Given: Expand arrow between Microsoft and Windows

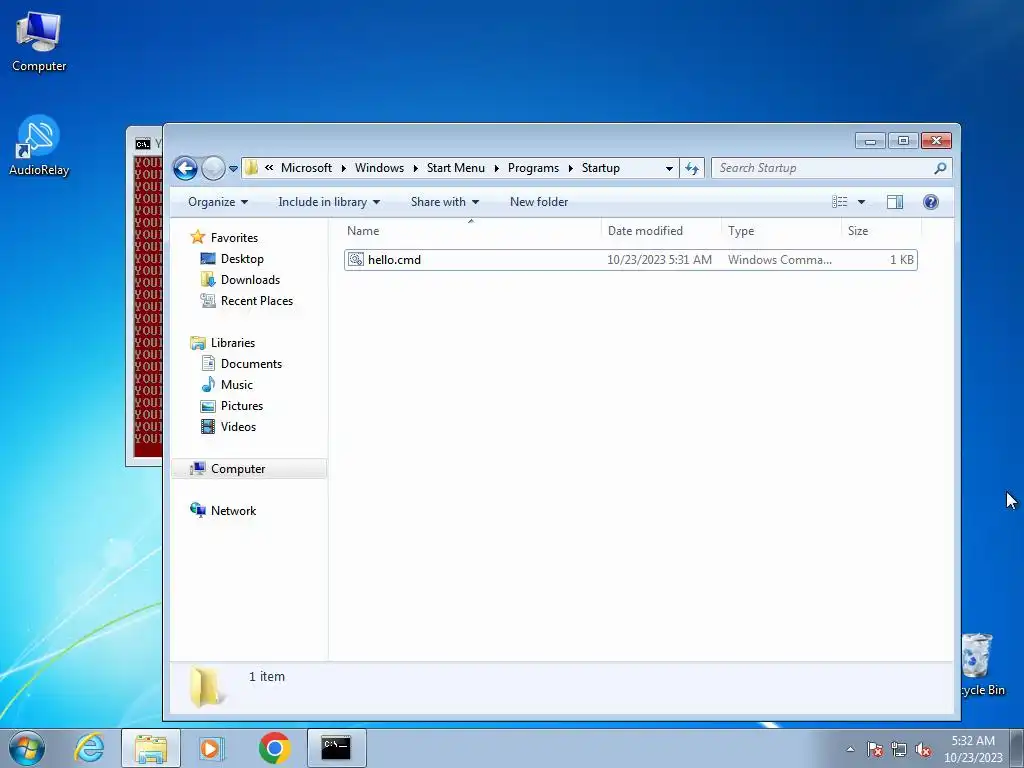Looking at the screenshot, I should coord(344,168).
